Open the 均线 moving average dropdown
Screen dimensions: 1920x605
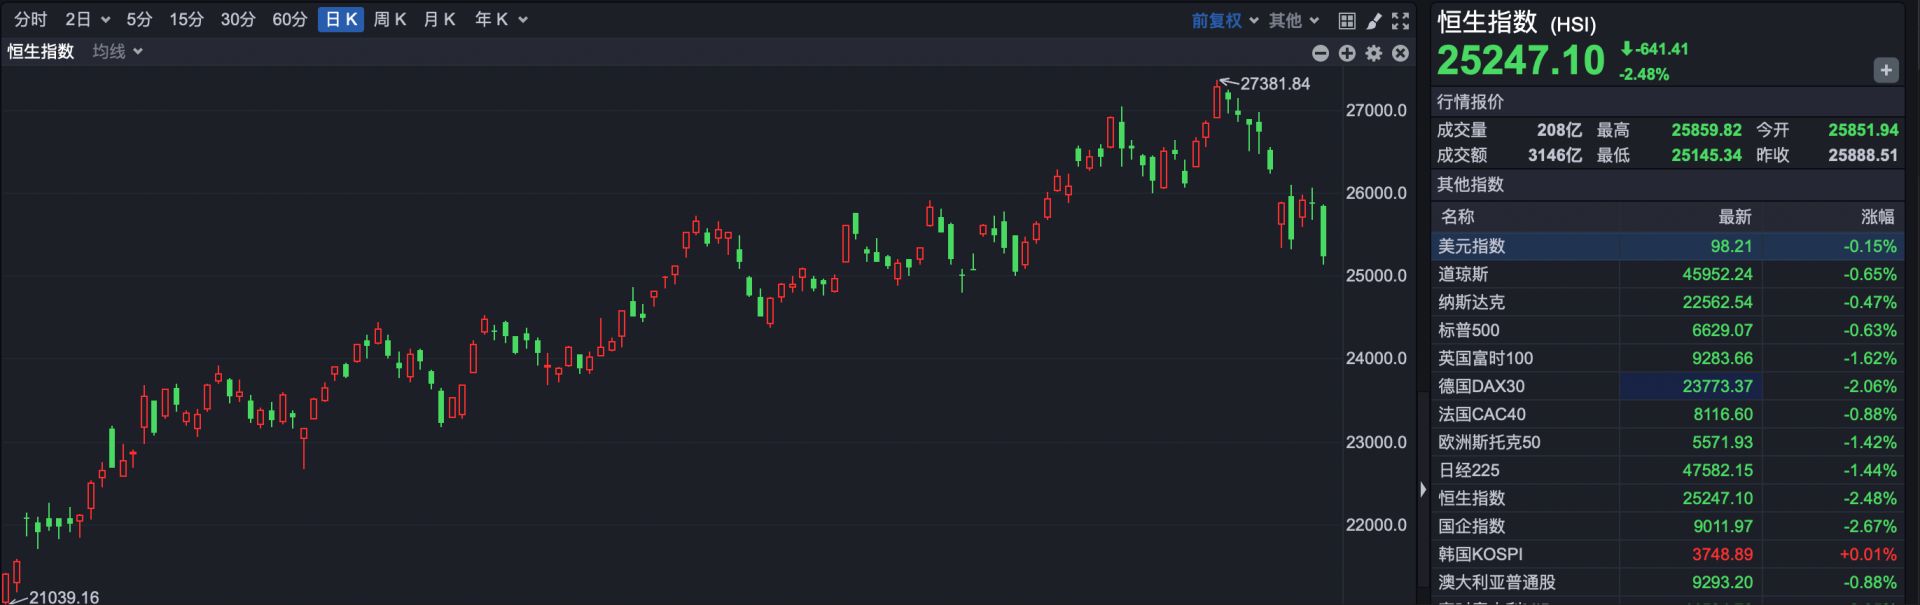click(x=117, y=51)
